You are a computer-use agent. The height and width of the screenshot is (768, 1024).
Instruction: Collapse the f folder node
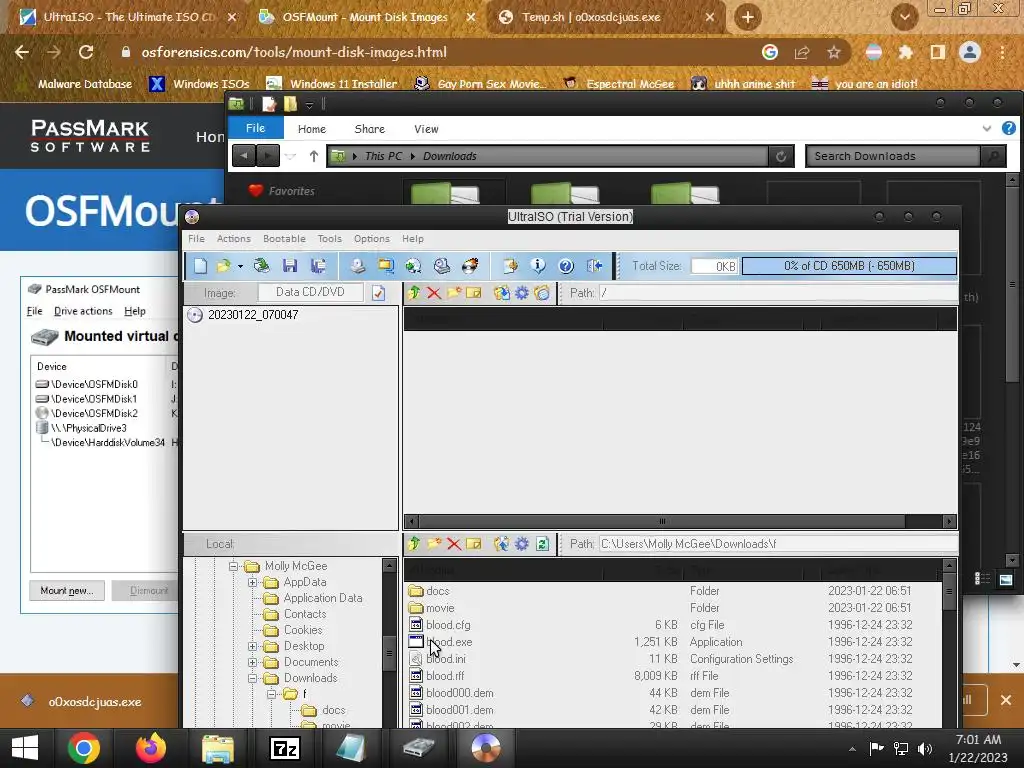pyautogui.click(x=272, y=694)
